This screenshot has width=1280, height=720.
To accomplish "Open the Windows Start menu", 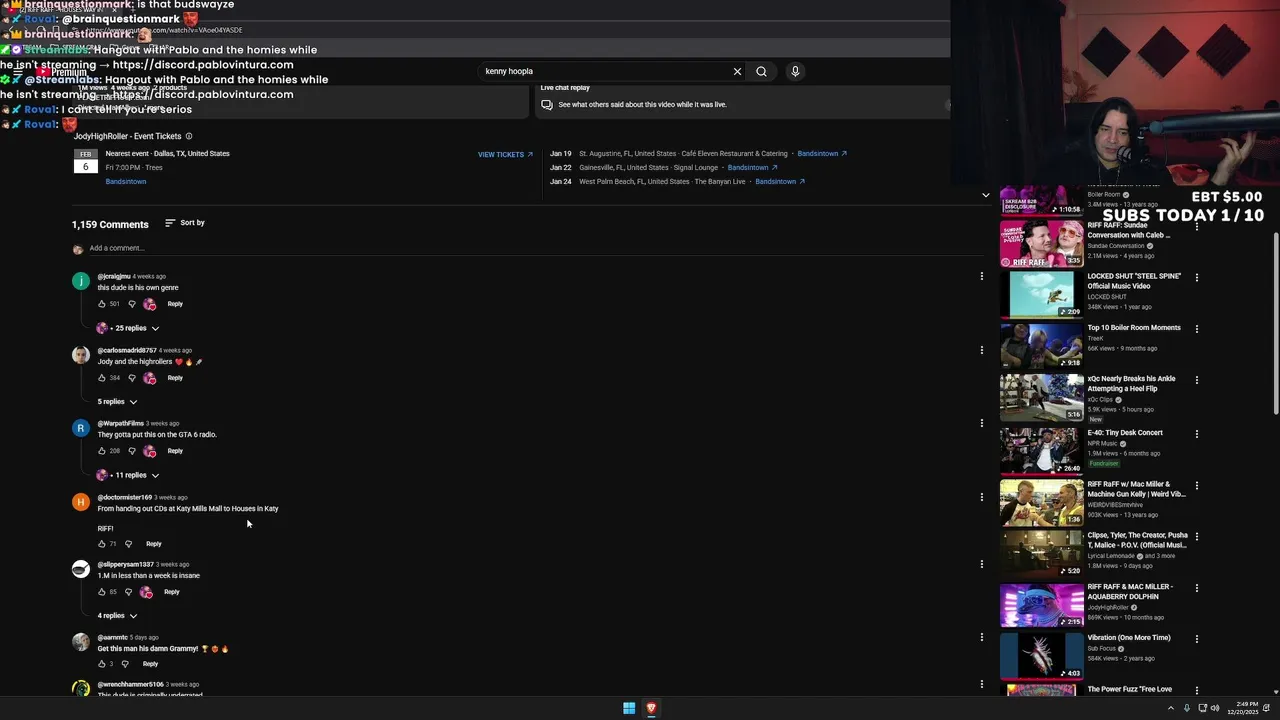I will [x=629, y=708].
